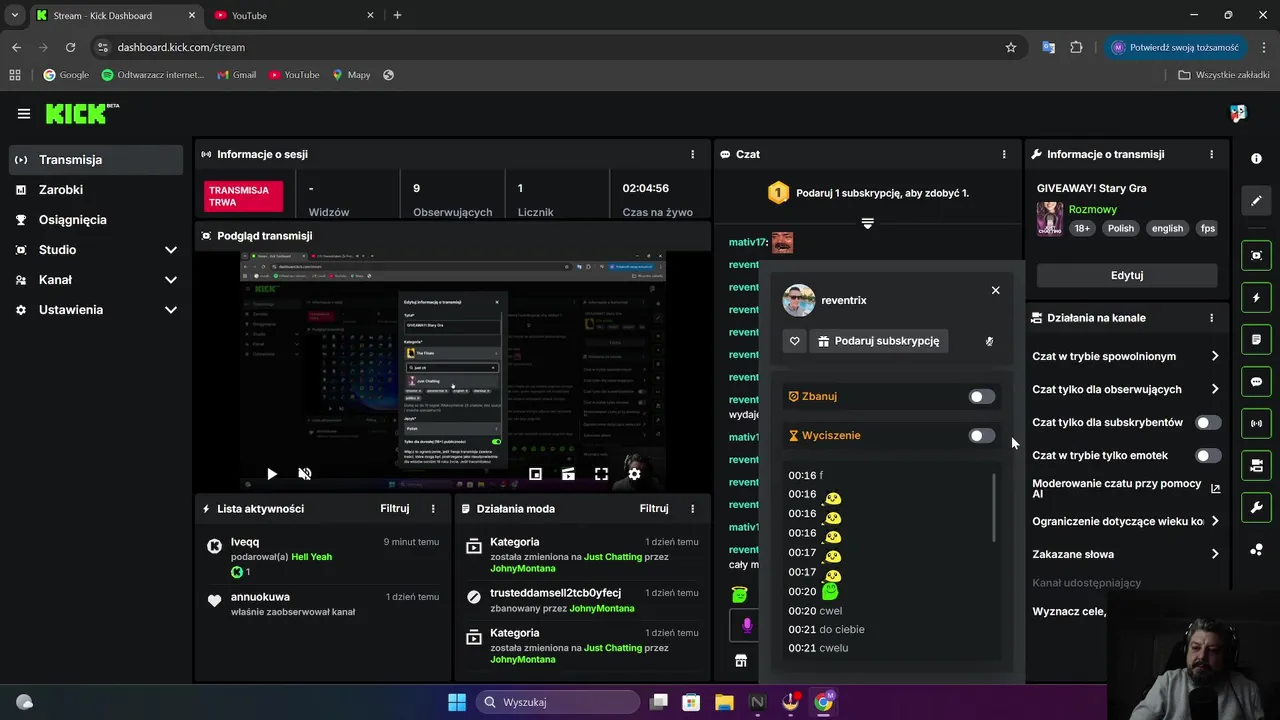The height and width of the screenshot is (720, 1280).
Task: Toggle the mod actions note icon in right sidebar
Action: (1257, 340)
